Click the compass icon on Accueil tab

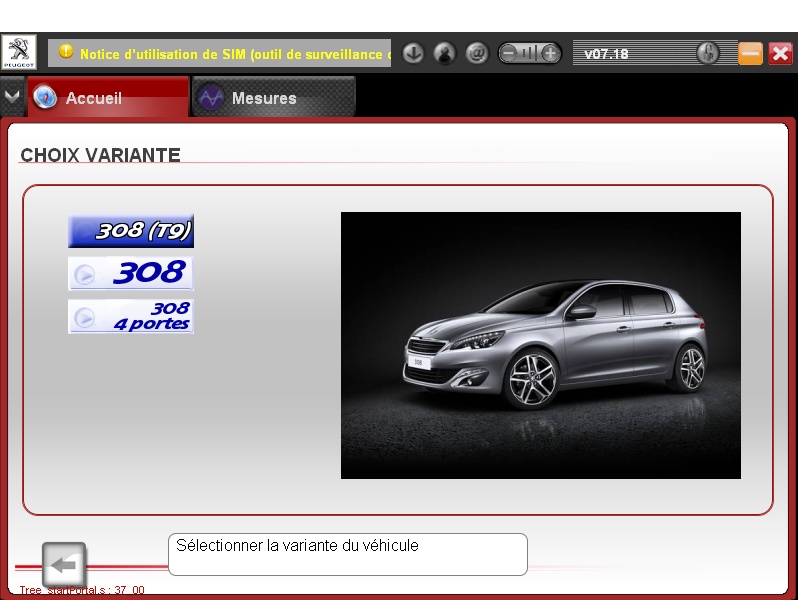[x=45, y=97]
